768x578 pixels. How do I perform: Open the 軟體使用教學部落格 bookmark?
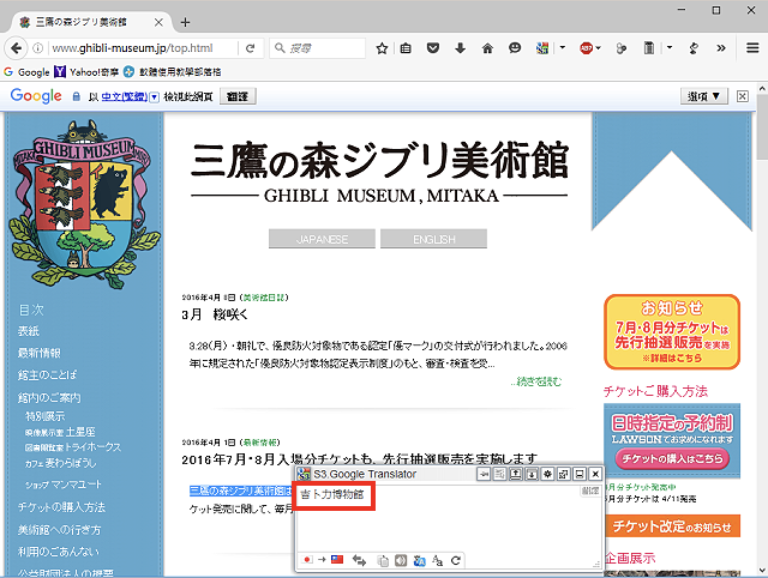[172, 72]
